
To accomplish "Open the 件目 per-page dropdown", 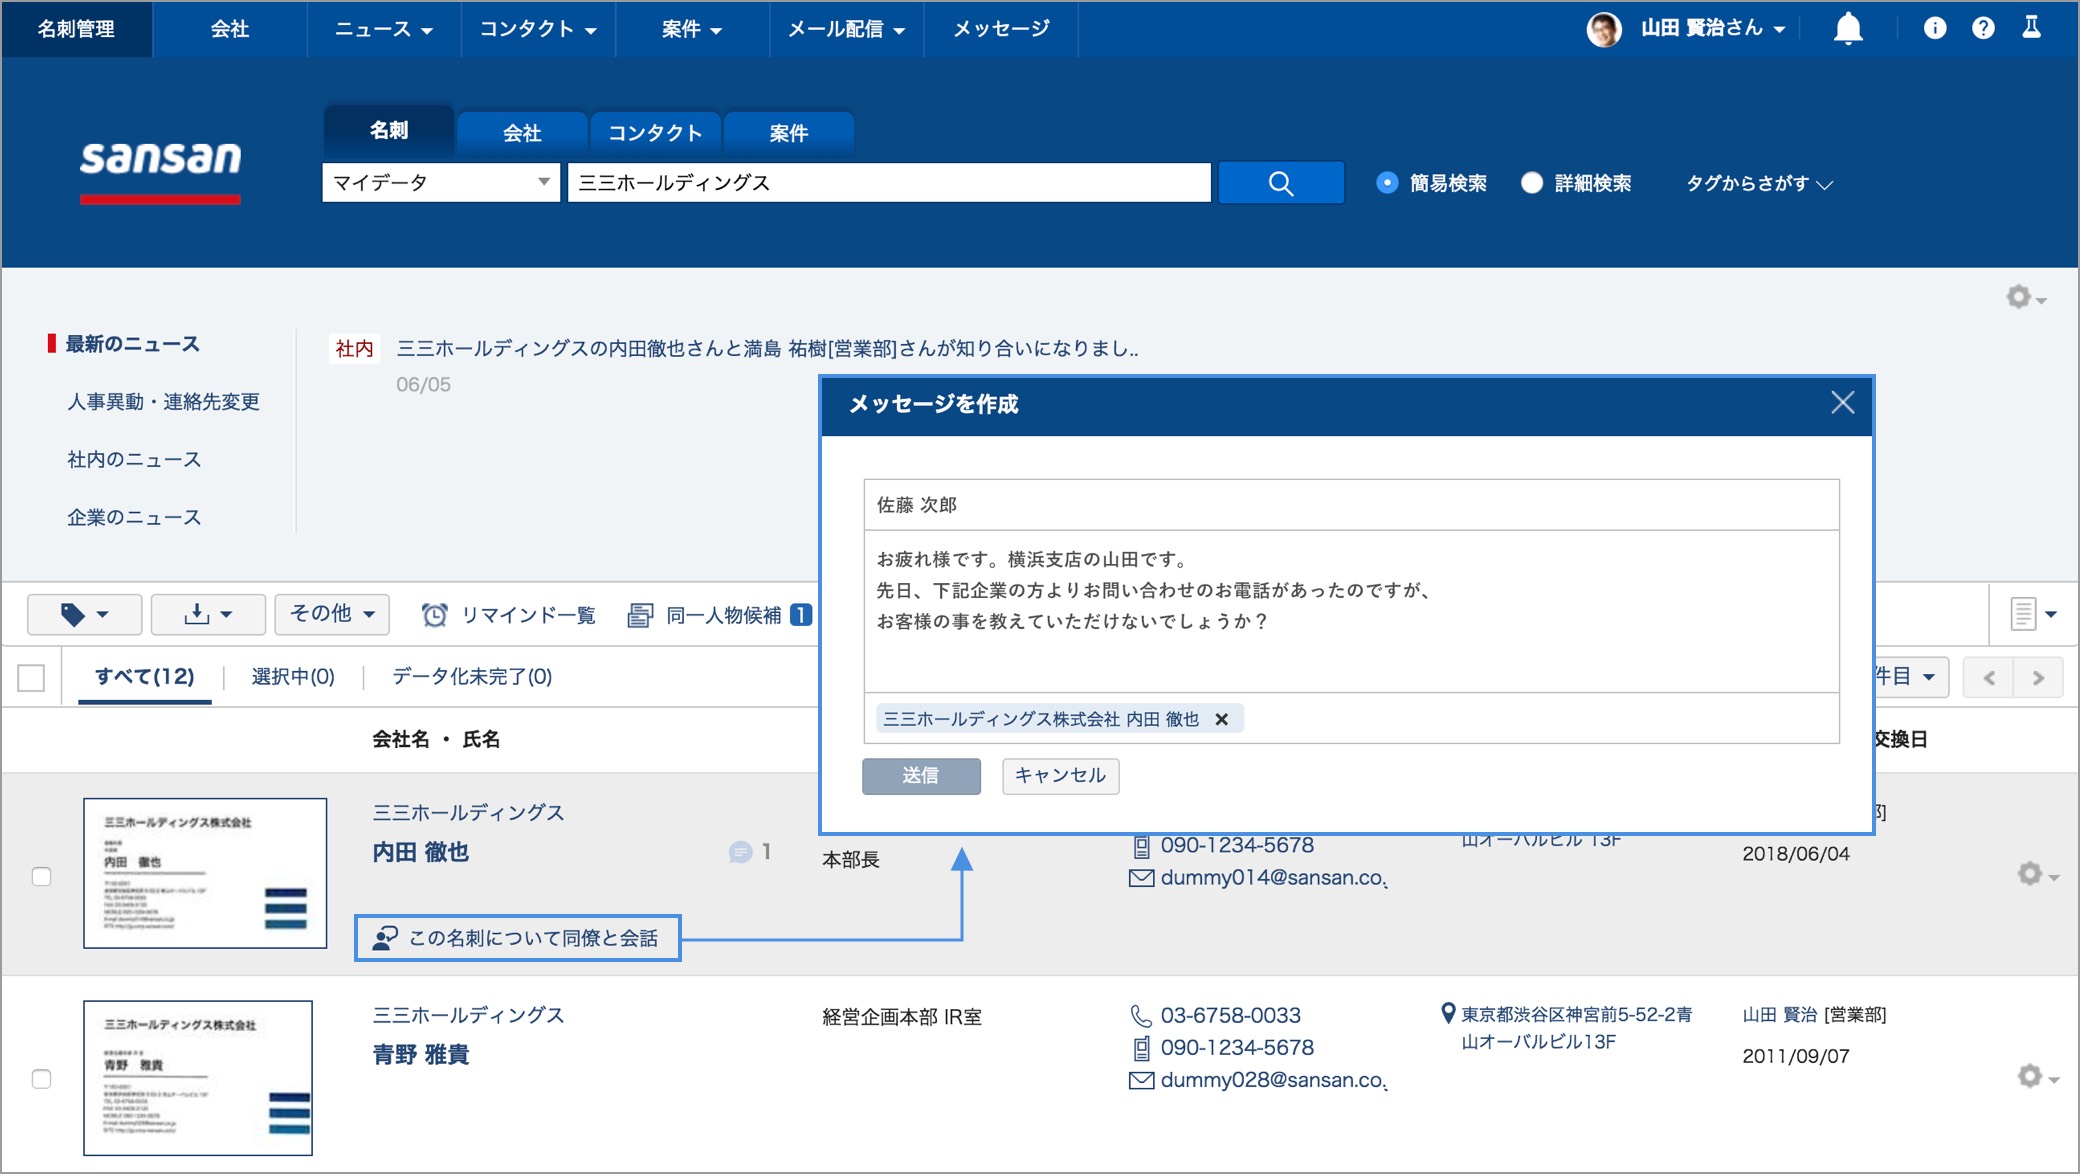I will [x=1910, y=677].
